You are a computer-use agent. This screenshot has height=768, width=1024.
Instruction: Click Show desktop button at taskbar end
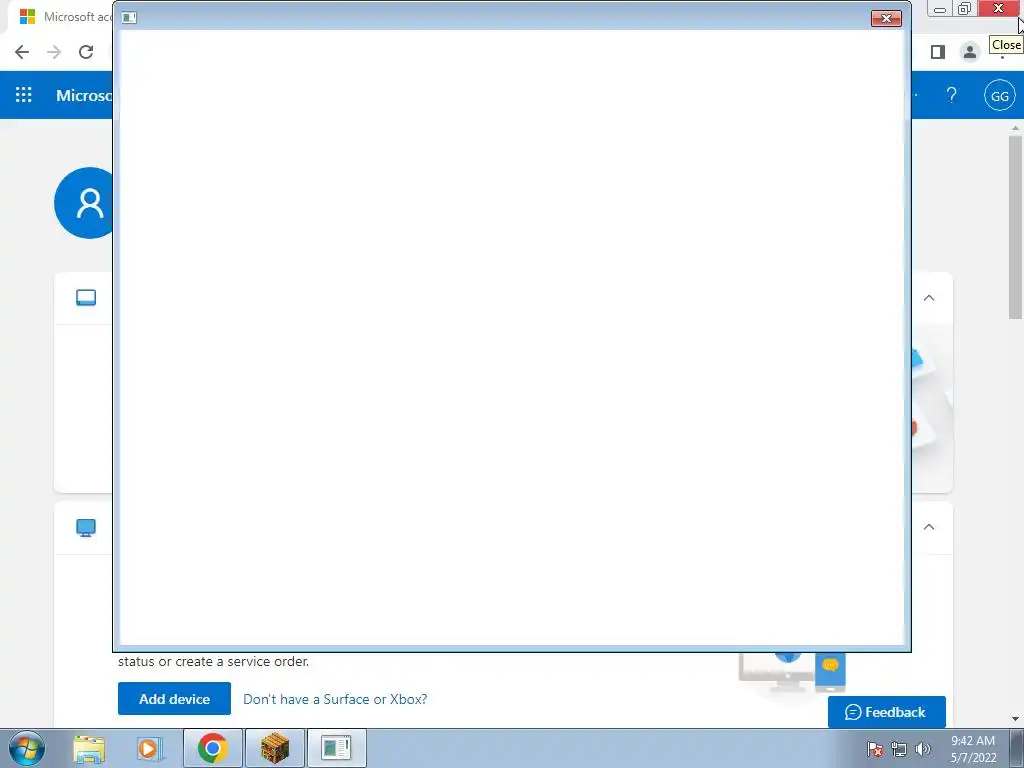coord(1017,748)
